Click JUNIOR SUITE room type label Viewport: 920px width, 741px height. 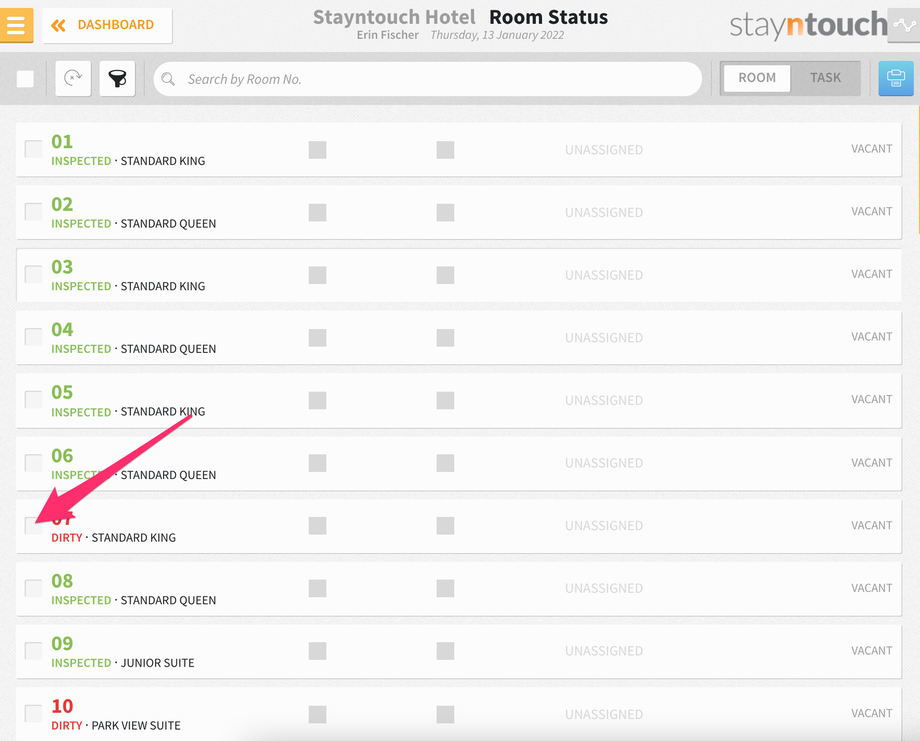click(x=157, y=663)
